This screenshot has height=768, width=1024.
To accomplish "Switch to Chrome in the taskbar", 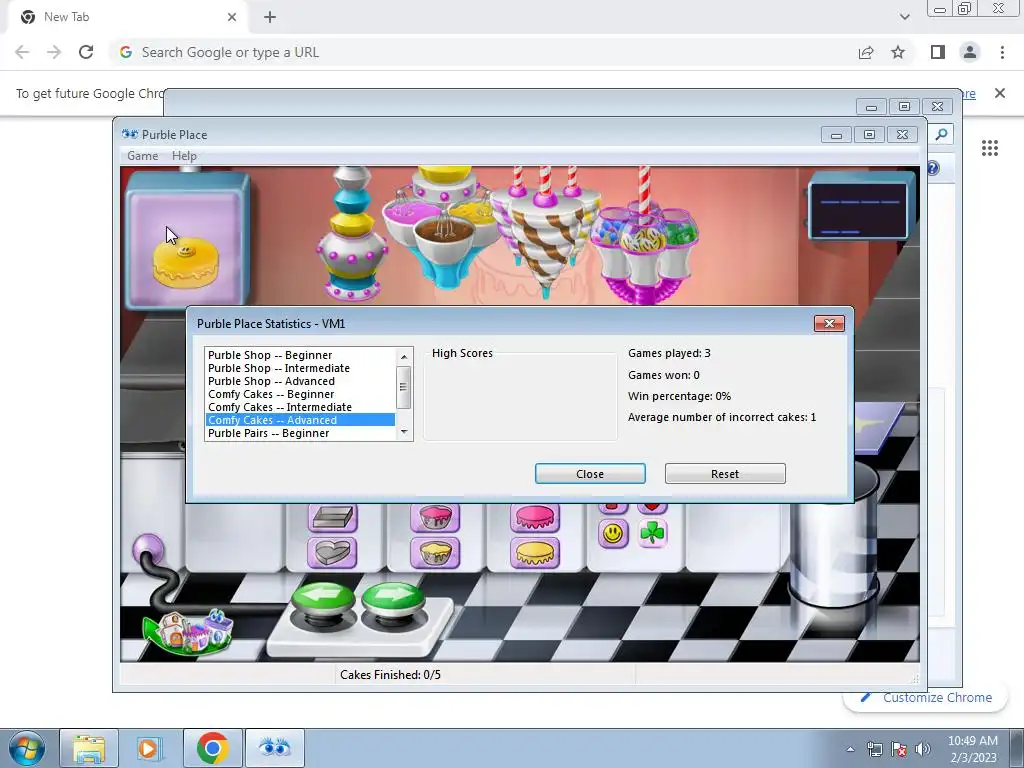I will 212,748.
